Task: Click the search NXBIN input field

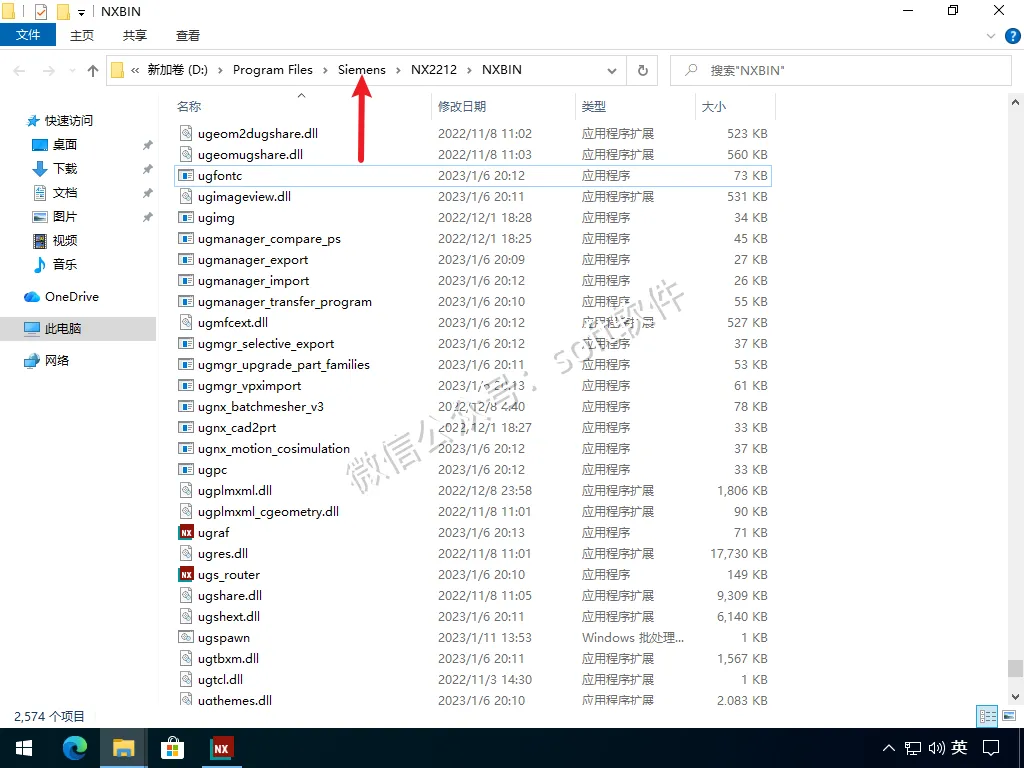Action: point(840,71)
